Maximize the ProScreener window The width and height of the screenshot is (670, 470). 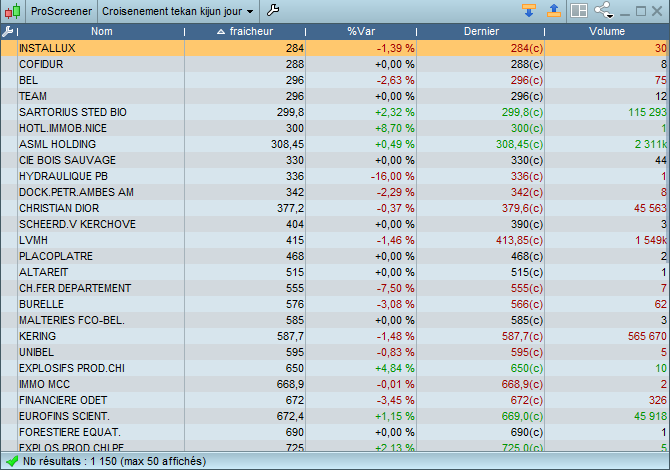click(641, 11)
